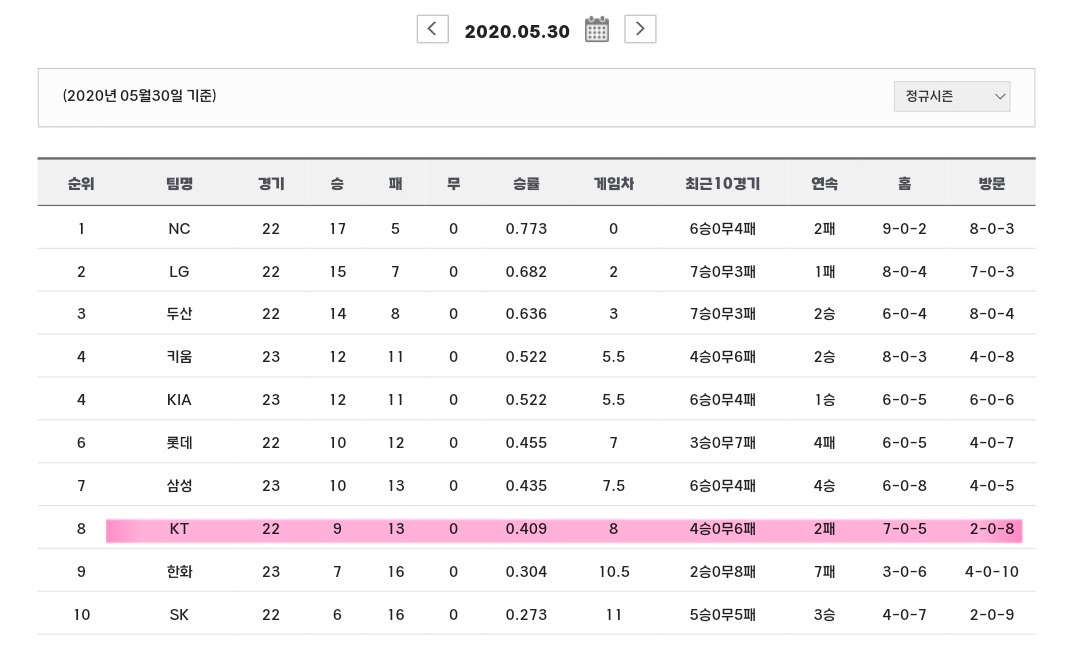Click 한화 games behind value 10.5
The height and width of the screenshot is (650, 1080).
pos(614,572)
